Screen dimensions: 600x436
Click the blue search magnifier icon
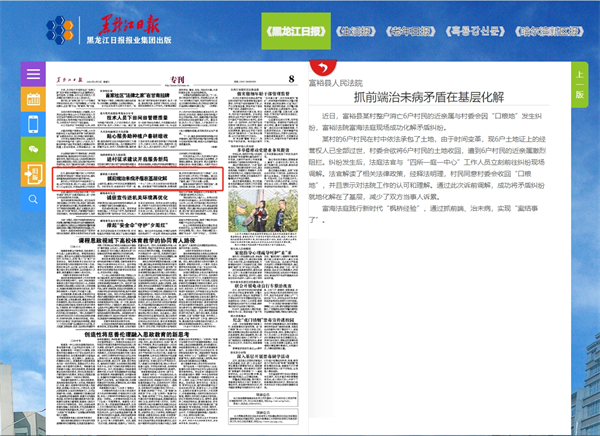click(34, 200)
